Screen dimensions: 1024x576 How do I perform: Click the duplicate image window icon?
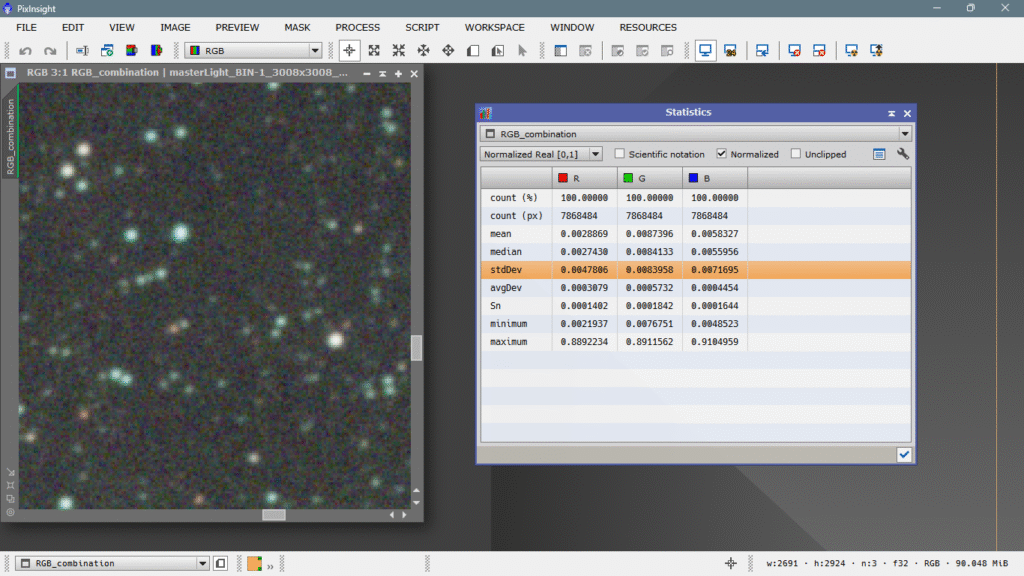[x=107, y=51]
